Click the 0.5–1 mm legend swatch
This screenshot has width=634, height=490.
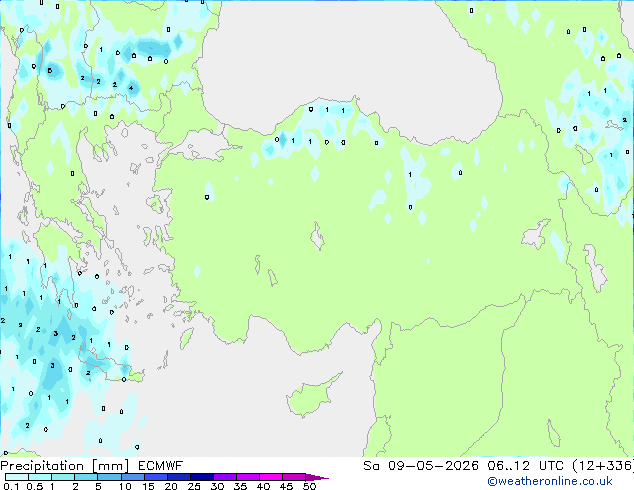40,477
